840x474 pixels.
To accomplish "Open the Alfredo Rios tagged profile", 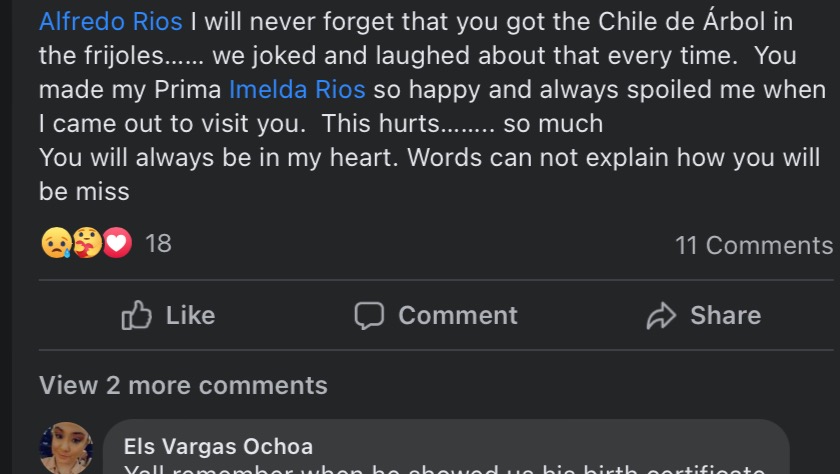I will point(110,20).
